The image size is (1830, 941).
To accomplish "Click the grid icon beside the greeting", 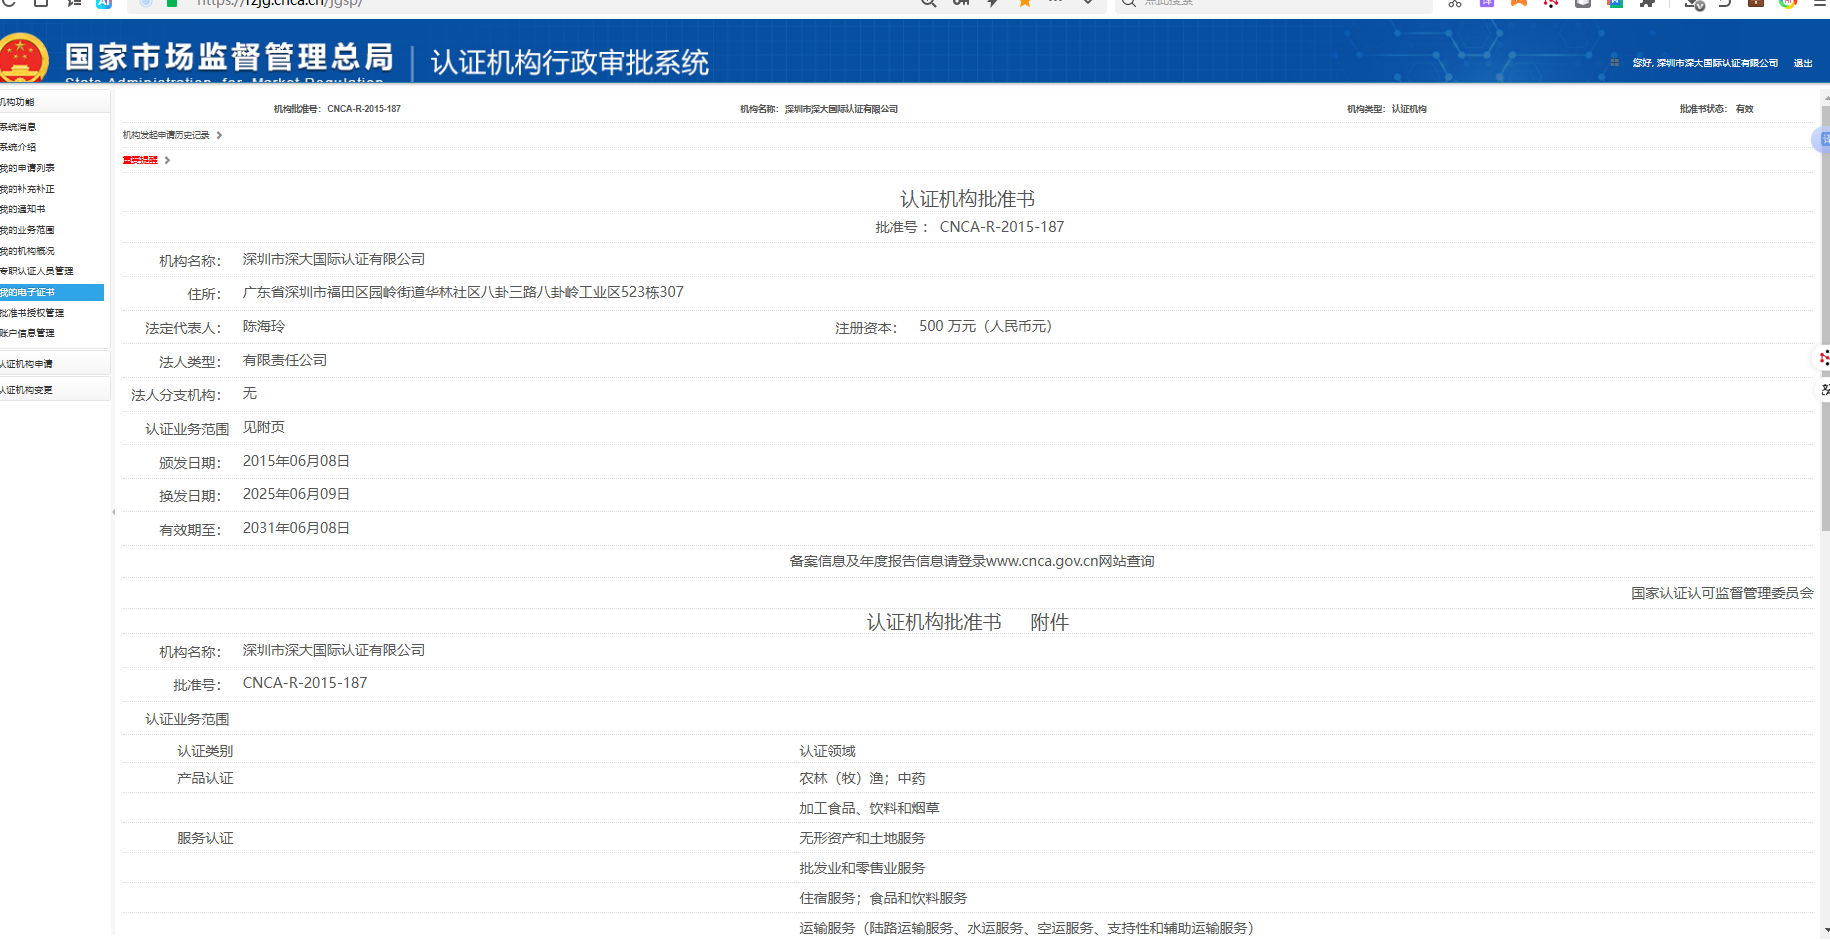I will coord(1615,62).
